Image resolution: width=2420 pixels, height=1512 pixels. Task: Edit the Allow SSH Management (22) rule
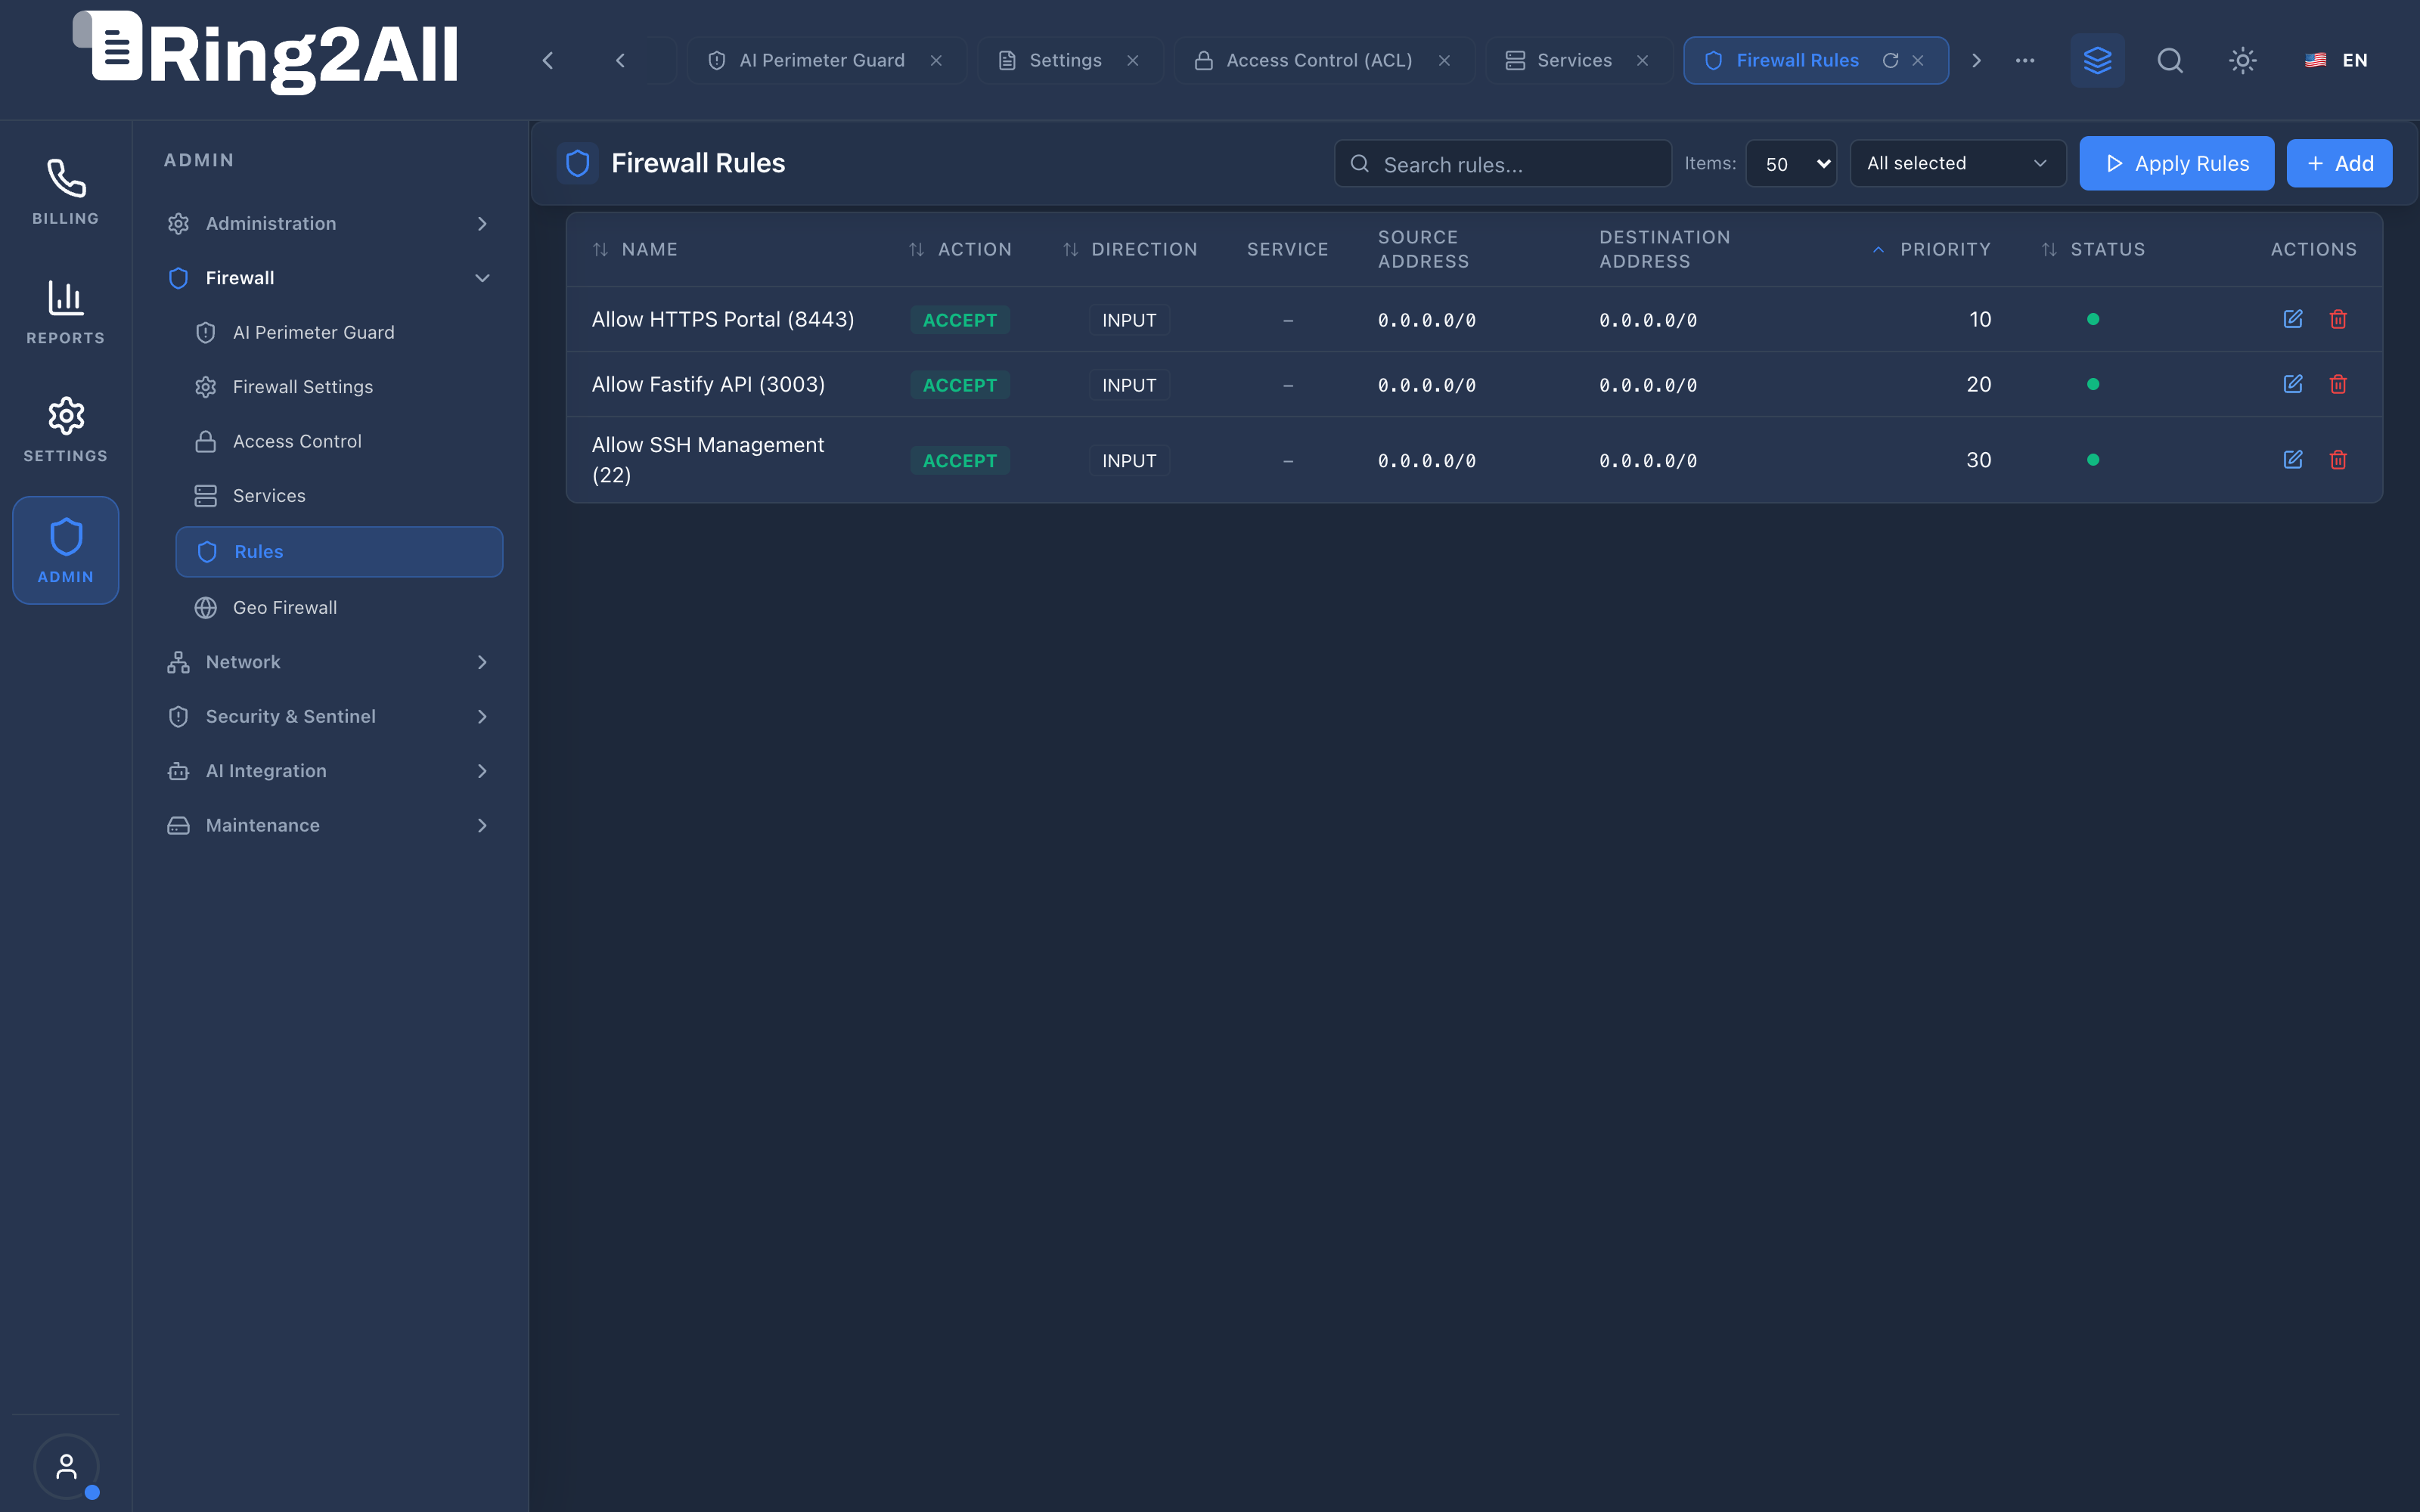click(x=2292, y=460)
